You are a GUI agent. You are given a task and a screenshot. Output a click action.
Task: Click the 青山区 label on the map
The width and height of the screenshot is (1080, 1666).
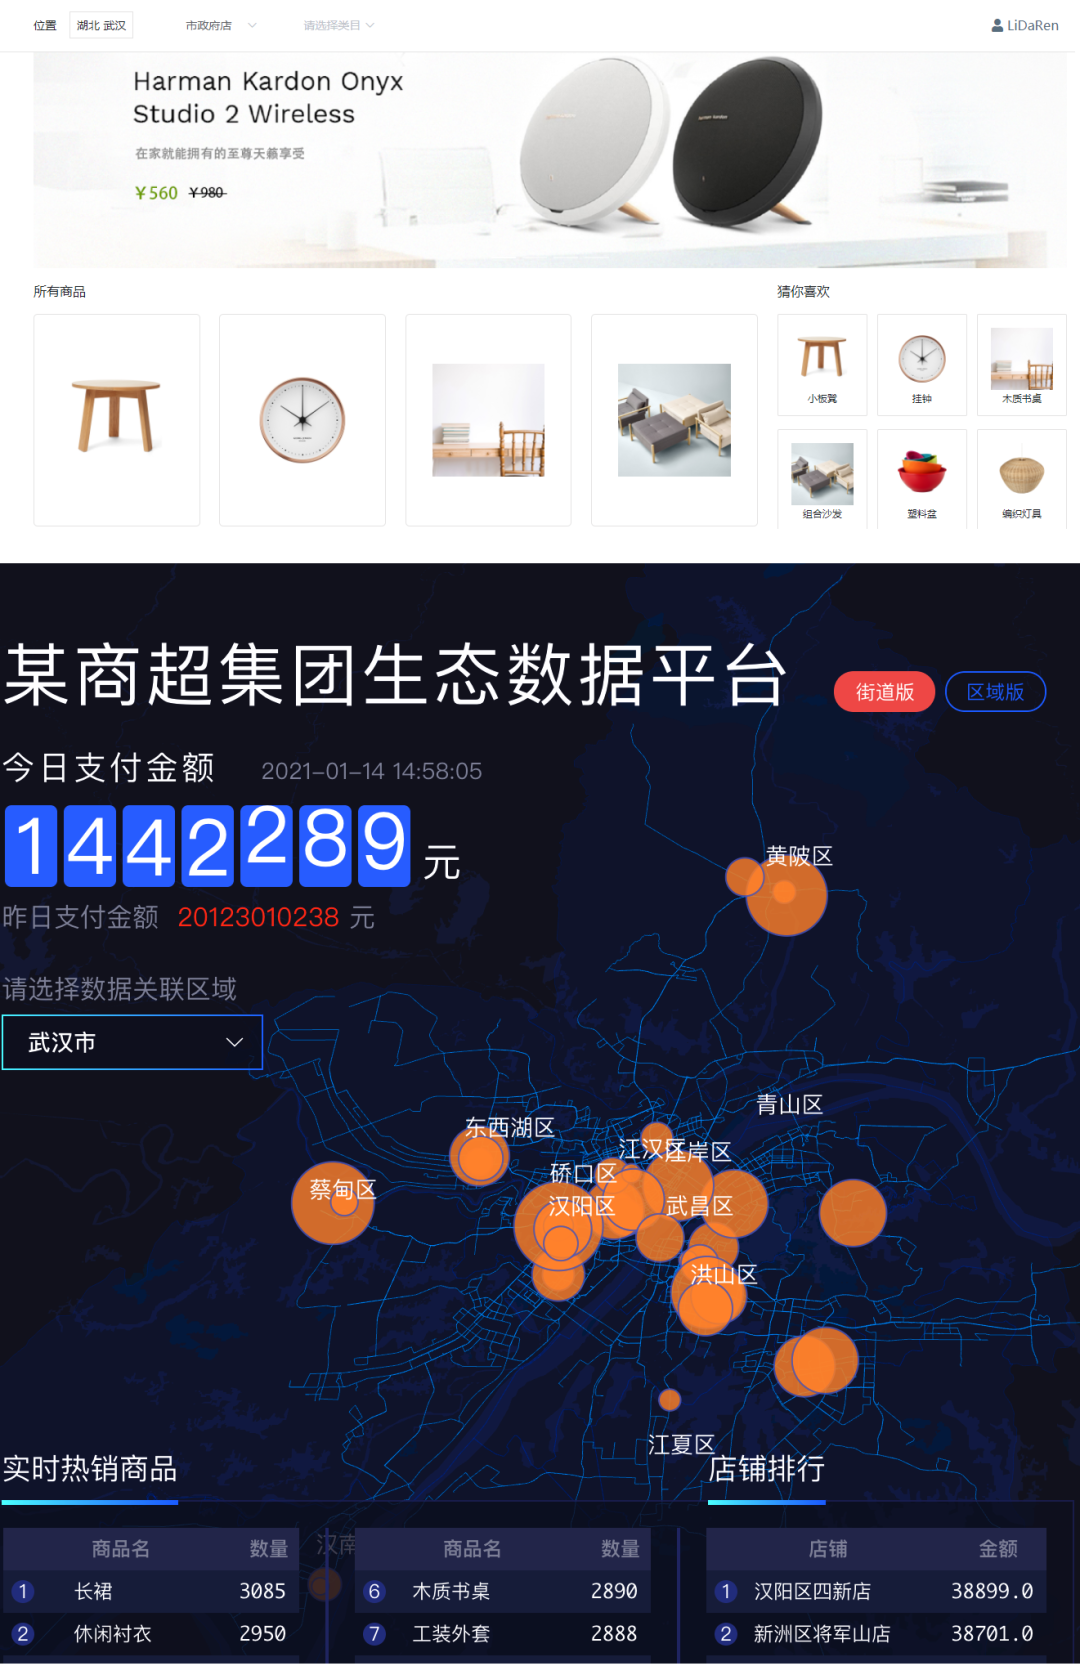789,1104
